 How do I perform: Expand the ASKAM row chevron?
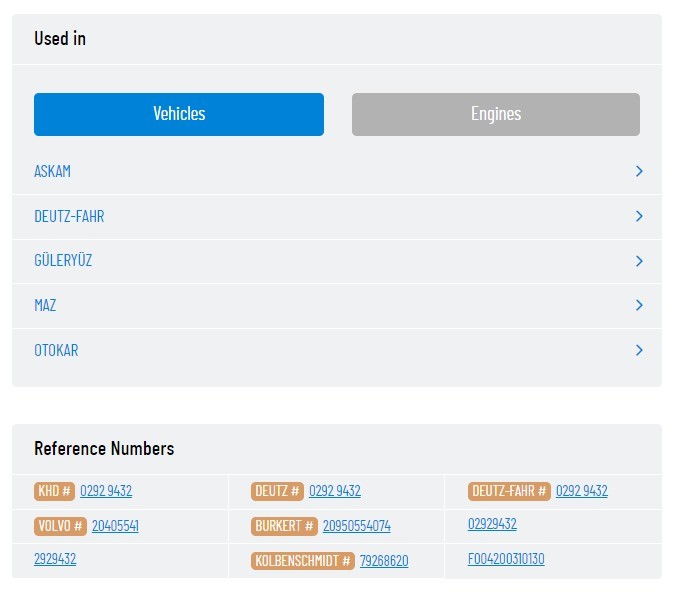(x=639, y=171)
